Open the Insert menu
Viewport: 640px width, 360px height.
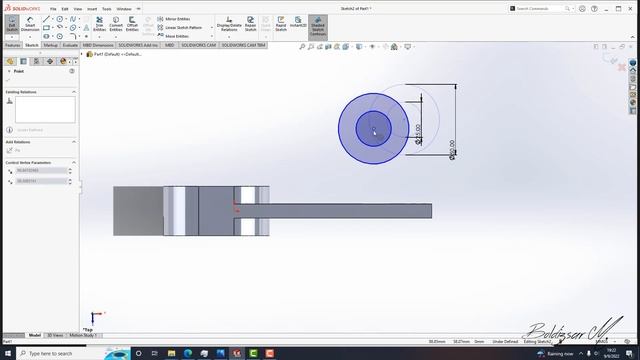[x=92, y=9]
